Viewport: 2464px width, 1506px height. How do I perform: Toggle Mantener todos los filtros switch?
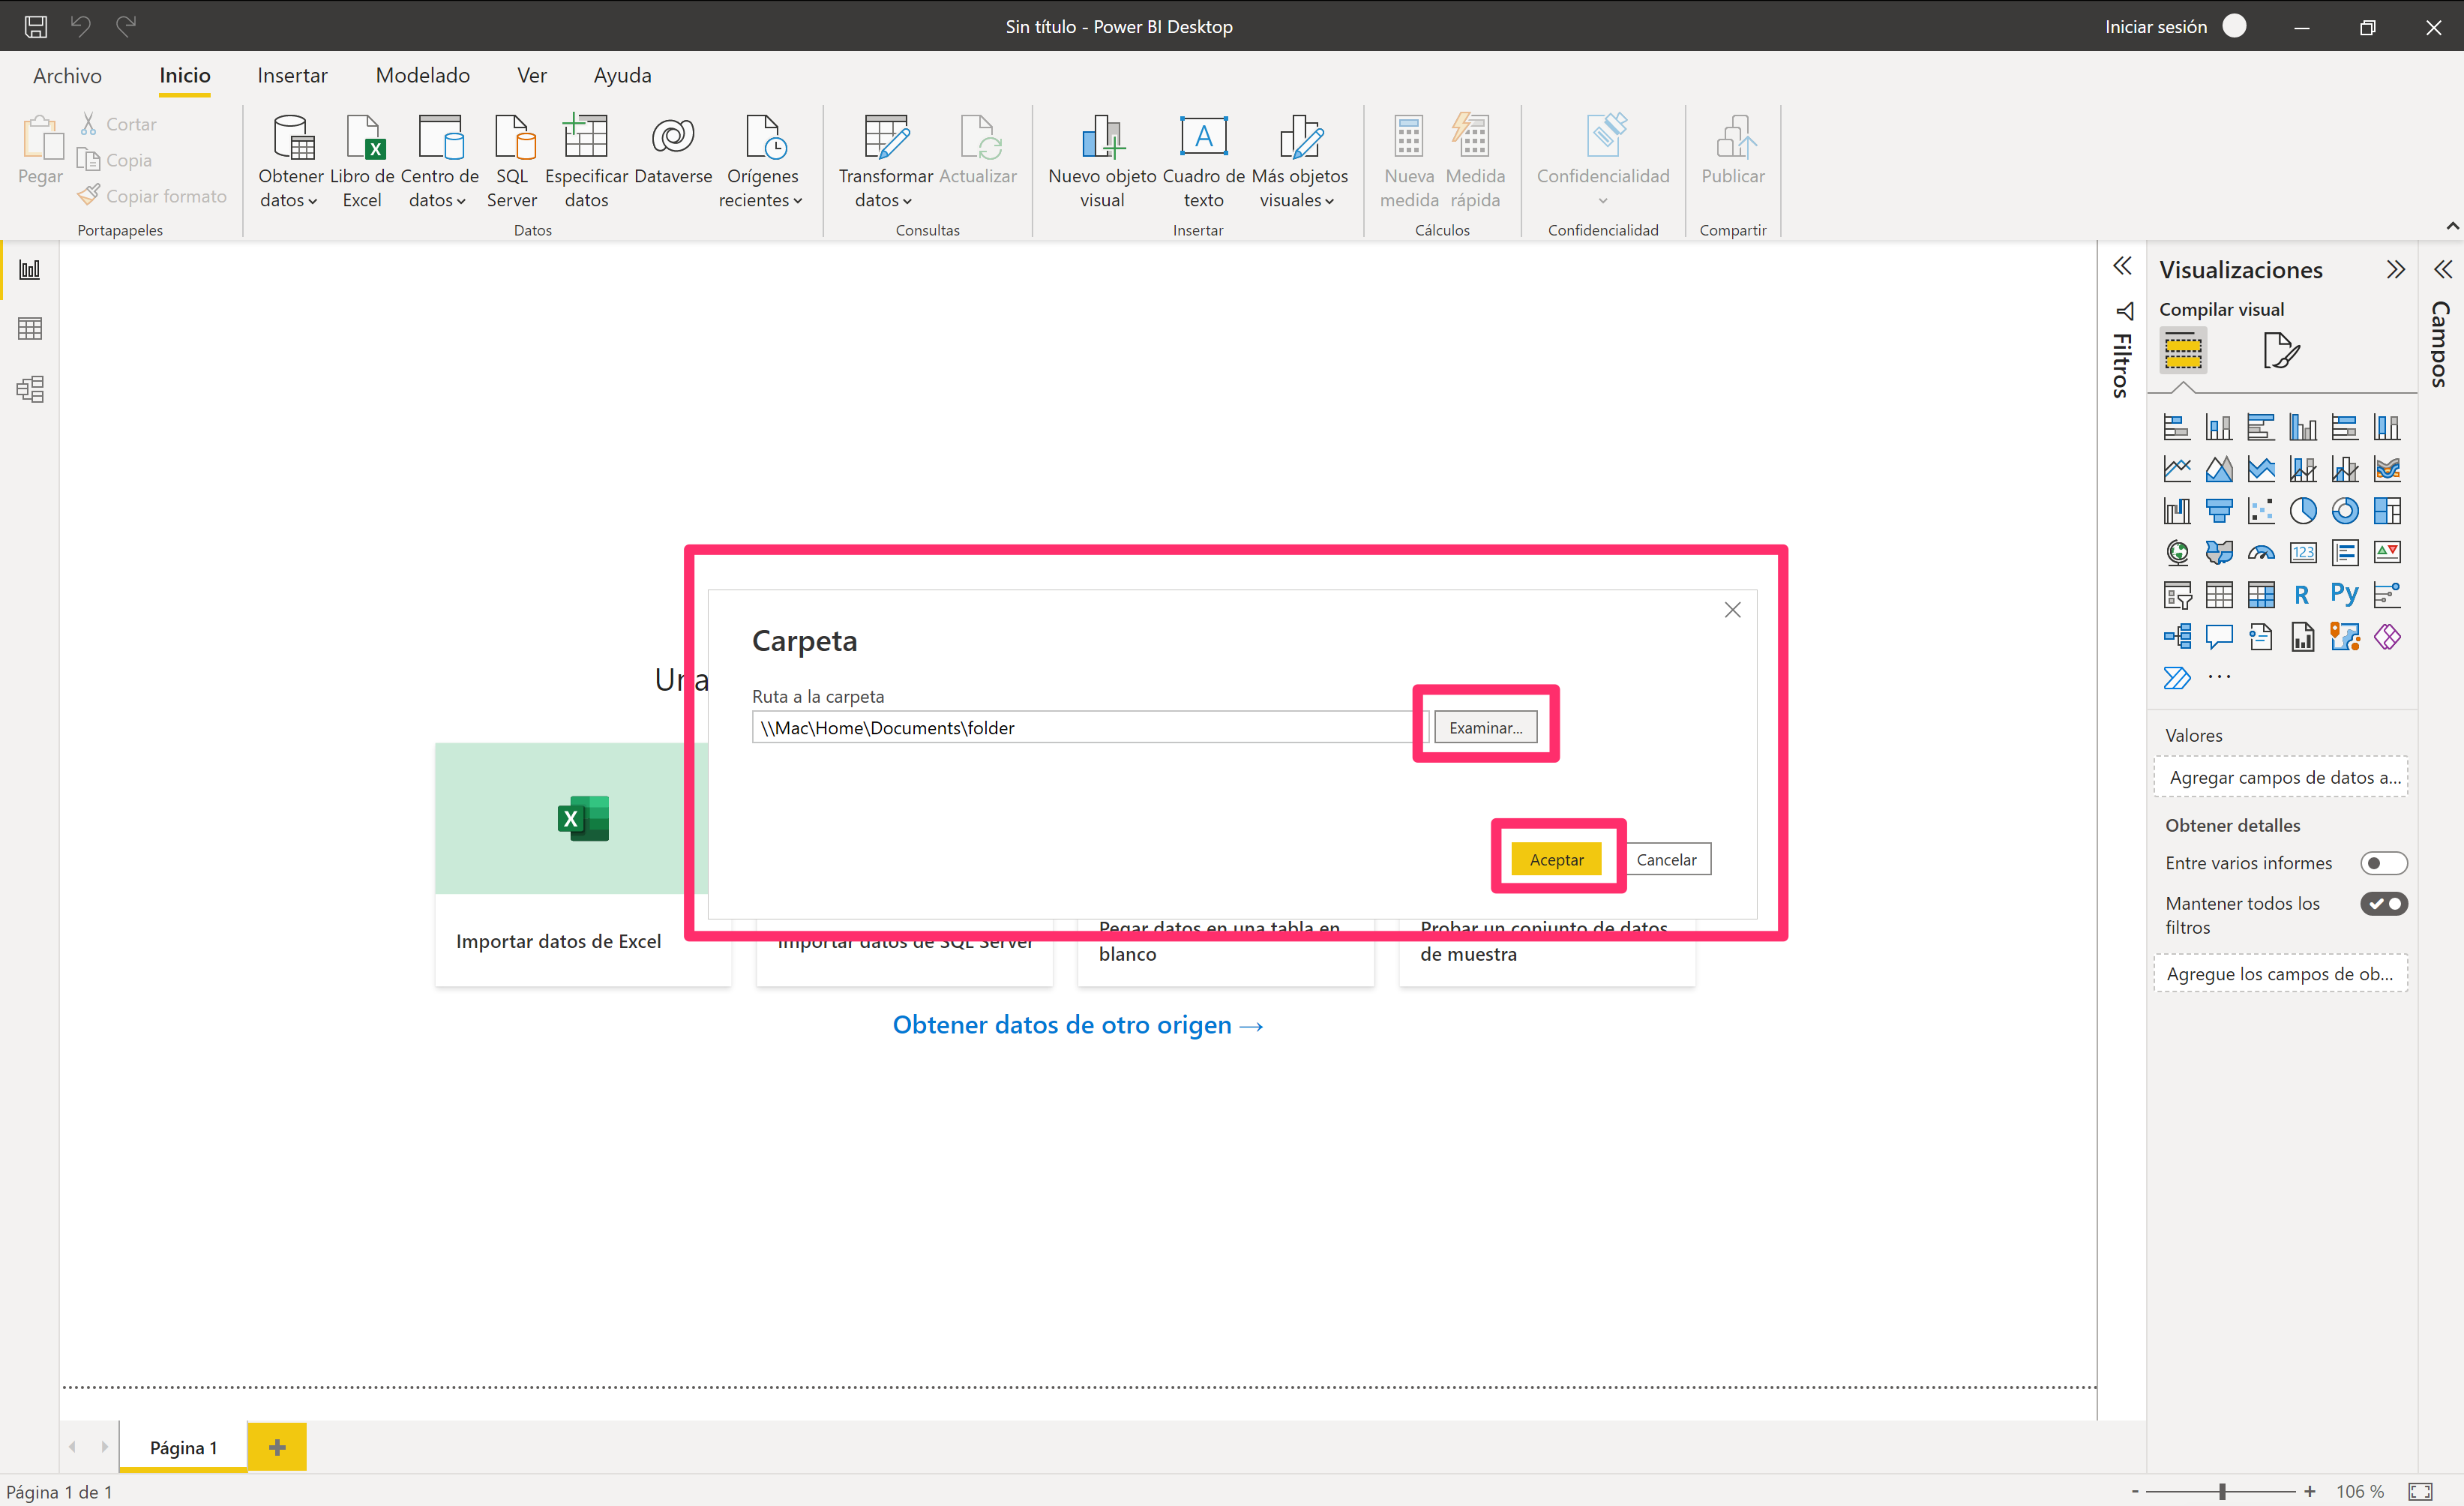2384,904
